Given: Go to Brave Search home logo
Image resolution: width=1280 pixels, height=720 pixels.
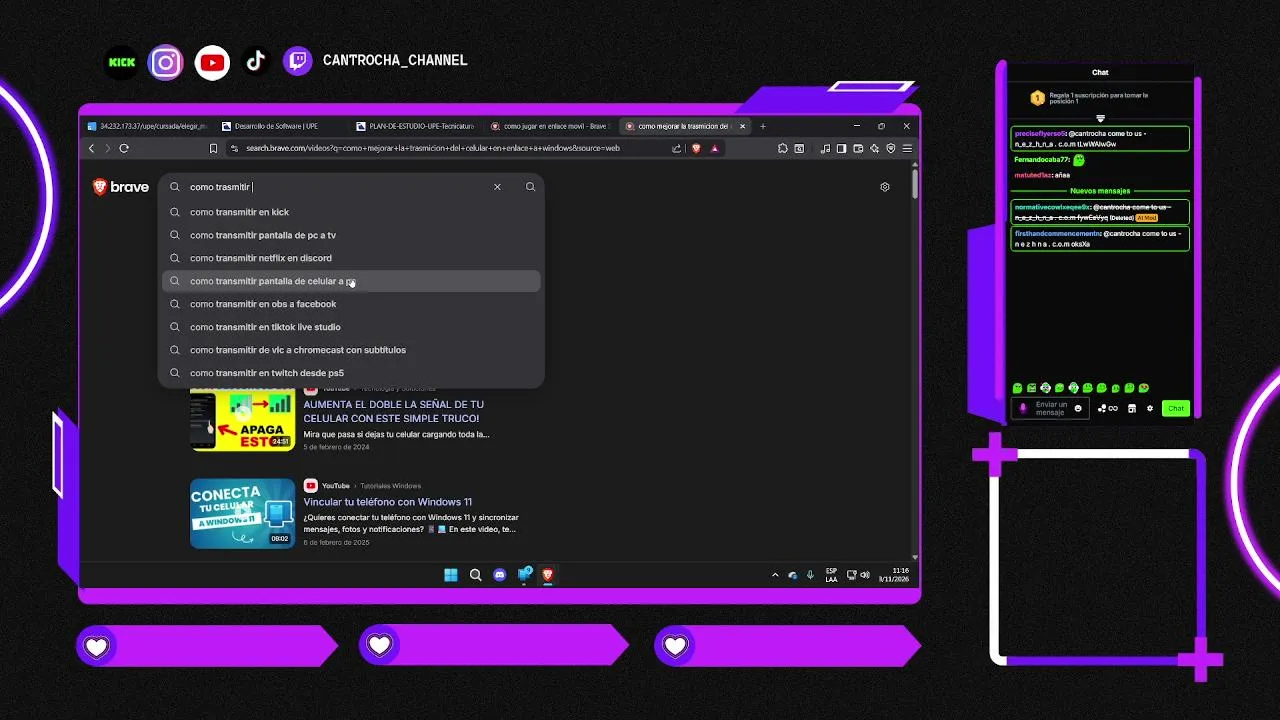Looking at the screenshot, I should coord(121,187).
